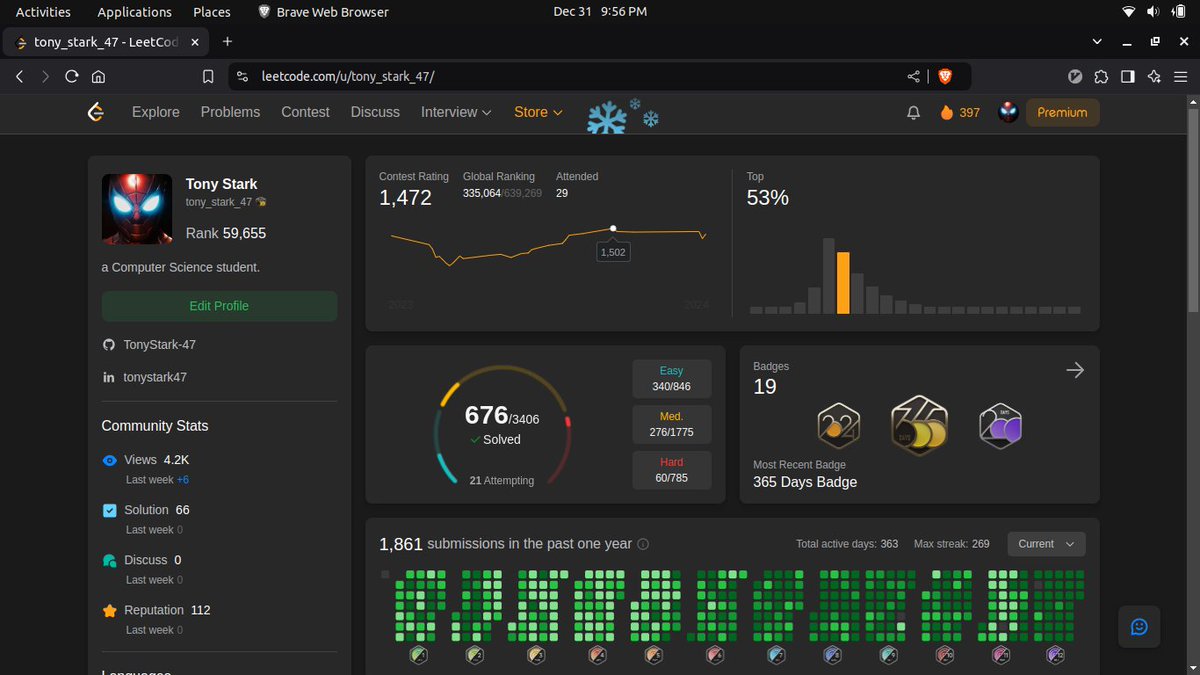This screenshot has height=675, width=1200.
Task: Open the notifications bell icon
Action: pyautogui.click(x=913, y=113)
